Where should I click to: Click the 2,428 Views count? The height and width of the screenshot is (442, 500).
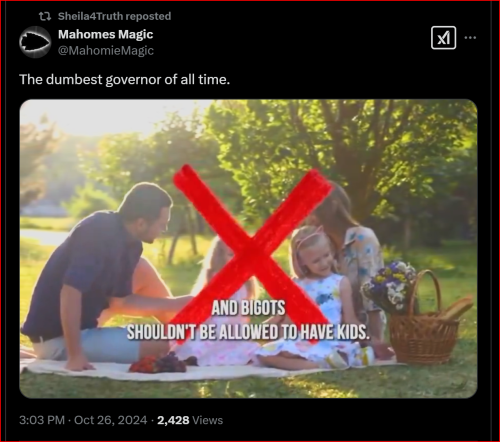point(190,420)
